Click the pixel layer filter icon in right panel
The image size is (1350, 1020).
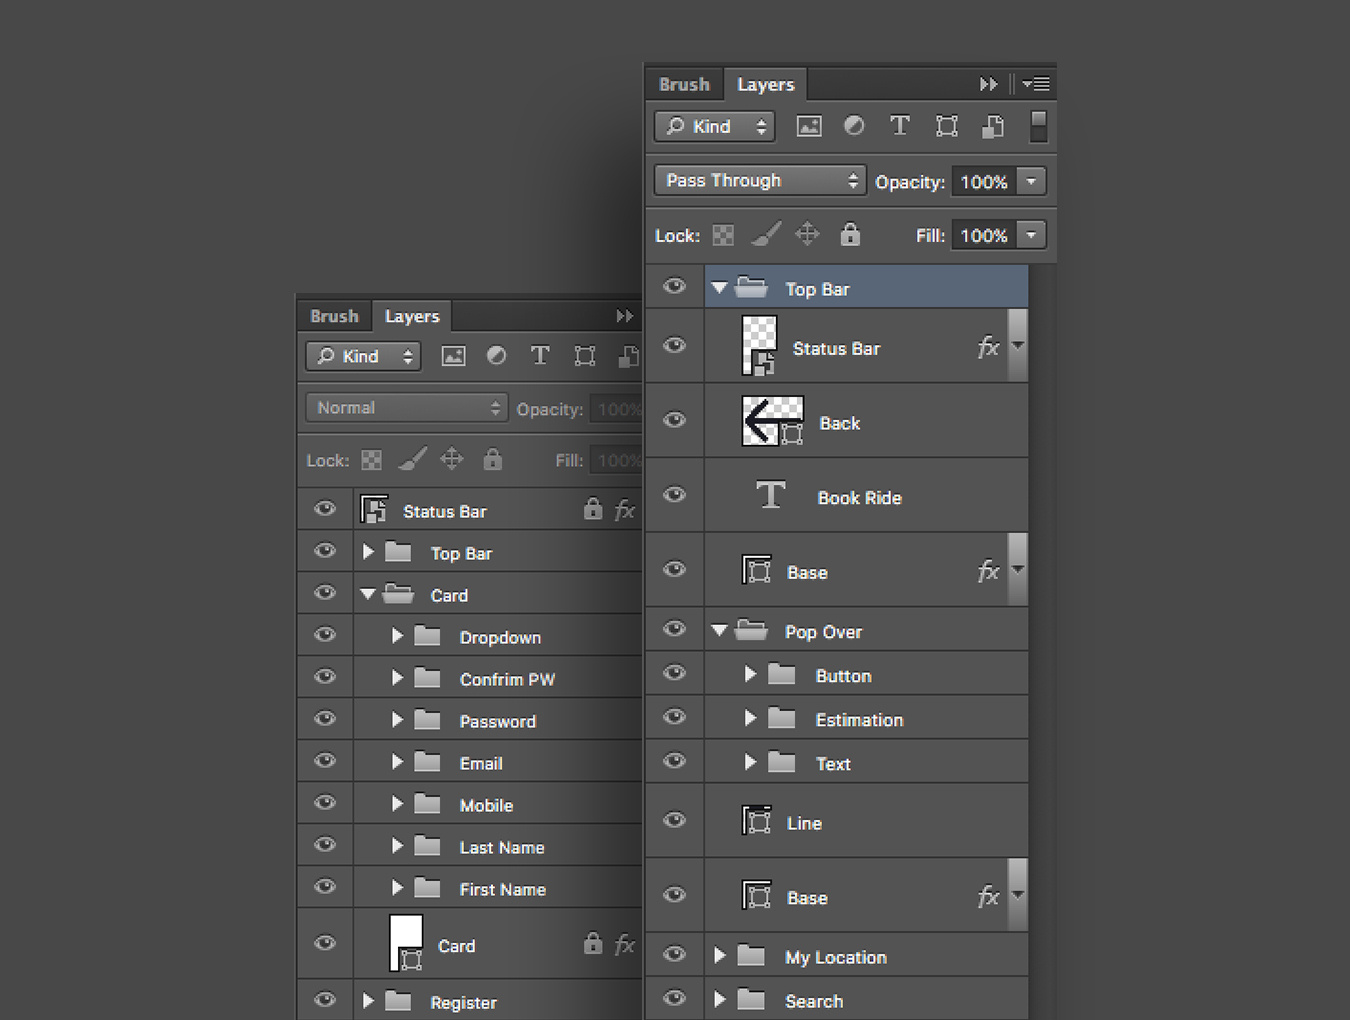(808, 126)
